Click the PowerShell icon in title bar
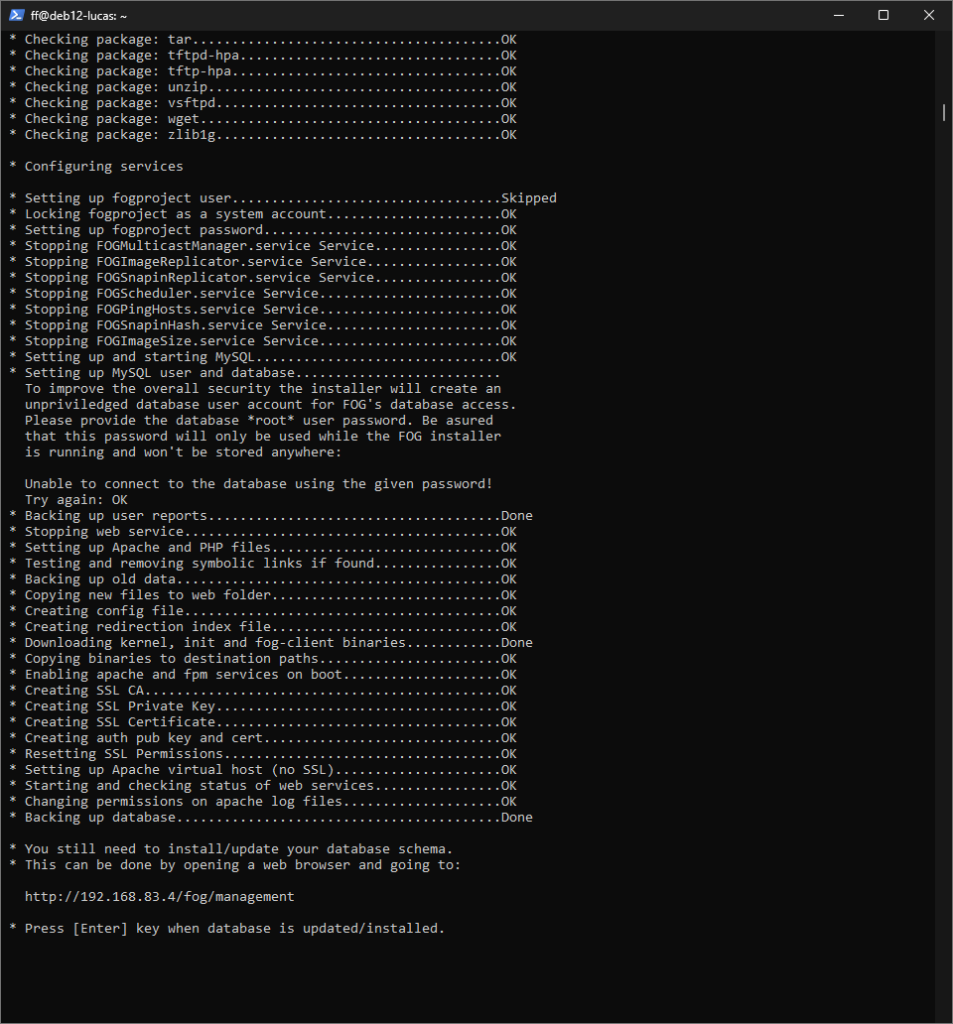Viewport: 953px width, 1024px height. coord(17,15)
